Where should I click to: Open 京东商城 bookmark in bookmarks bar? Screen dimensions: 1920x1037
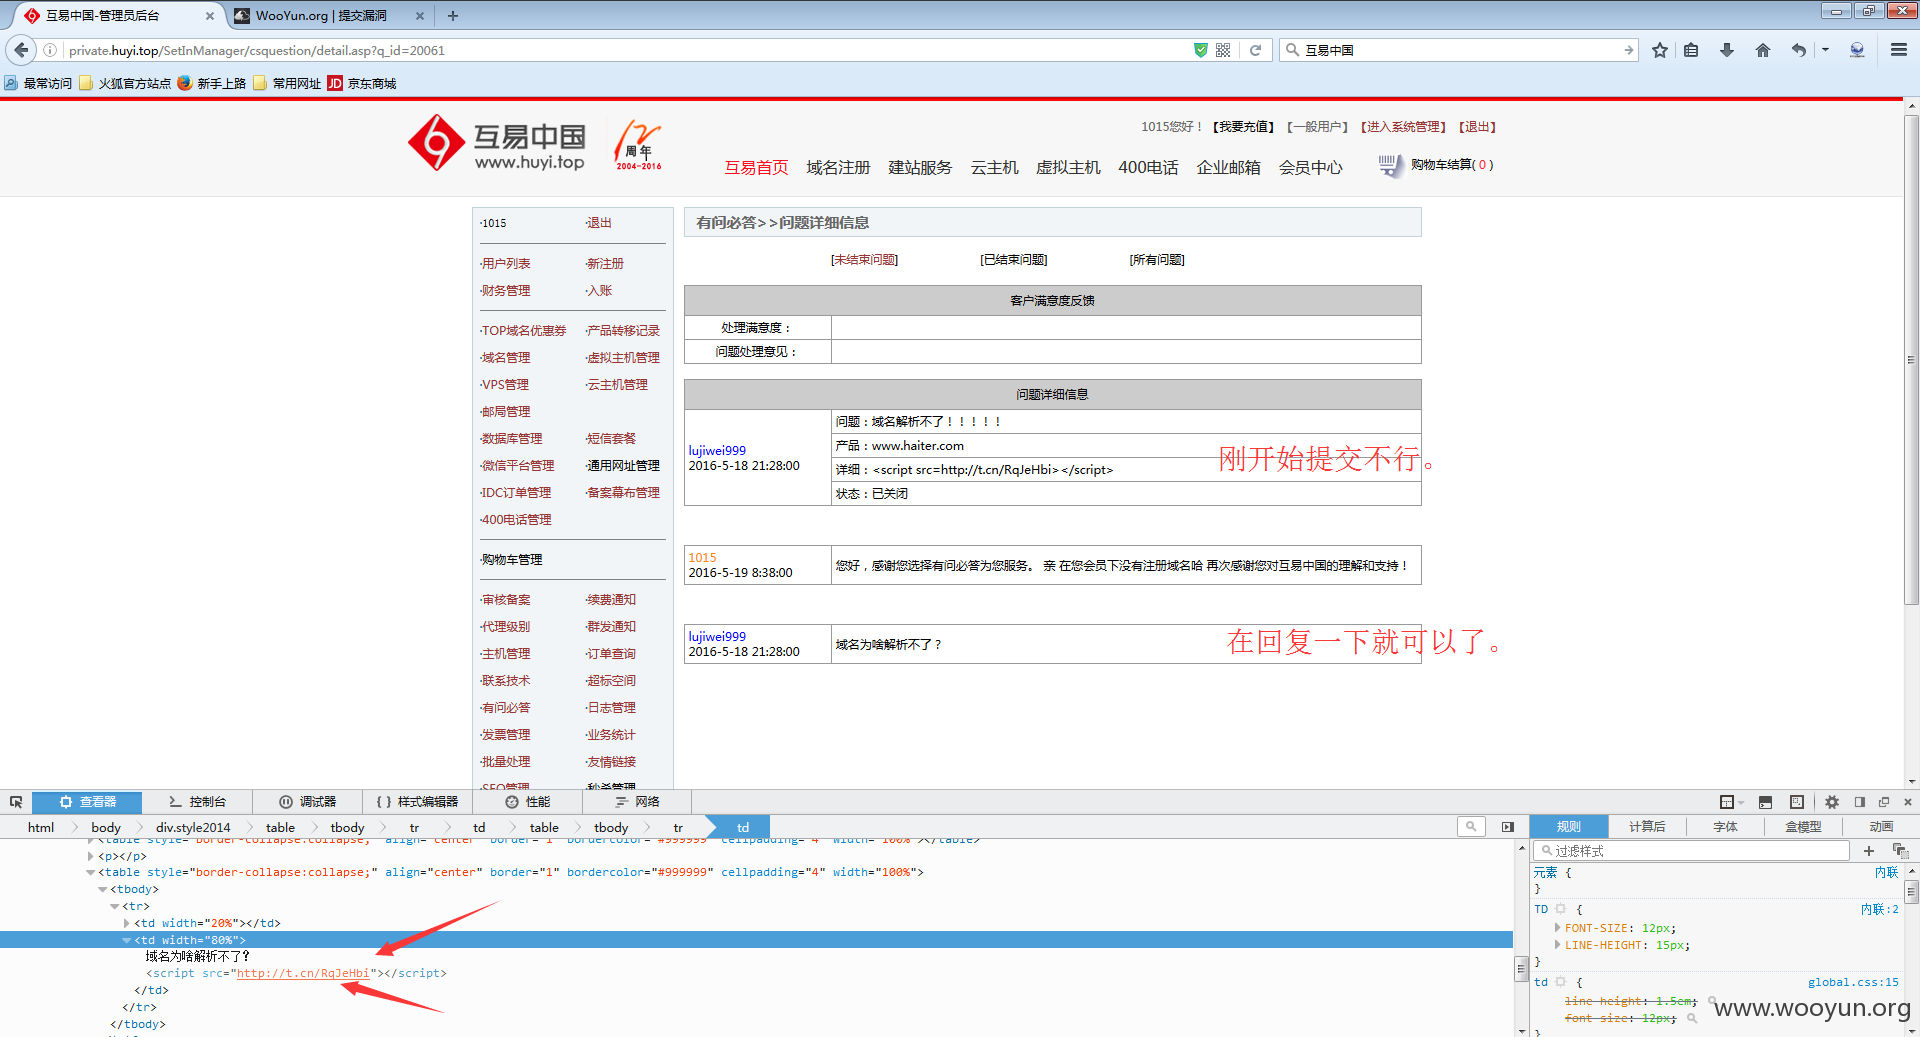pos(362,83)
